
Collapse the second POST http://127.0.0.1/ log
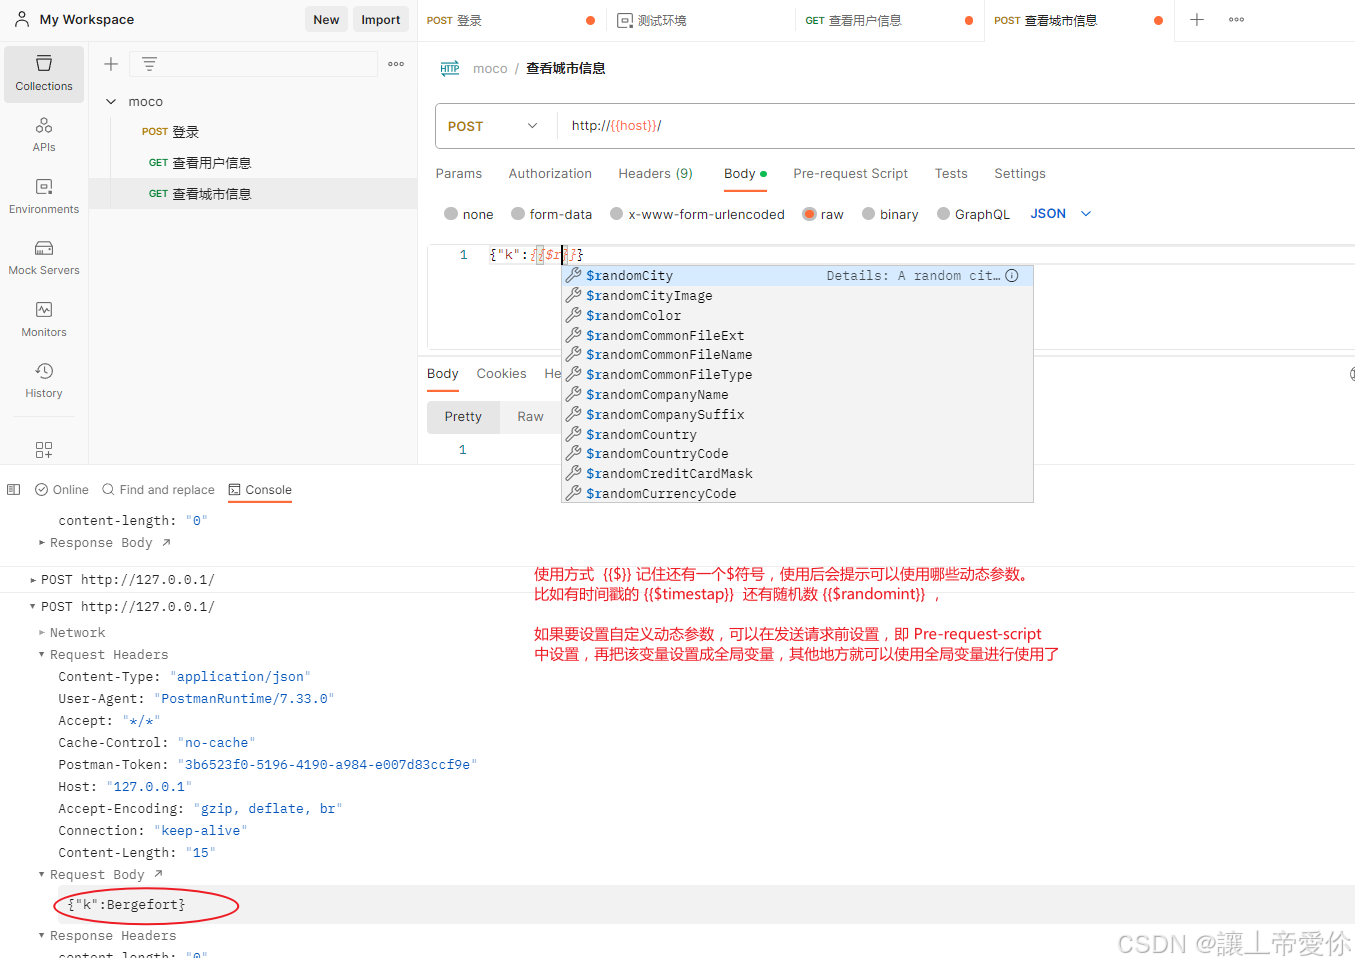[x=33, y=607]
